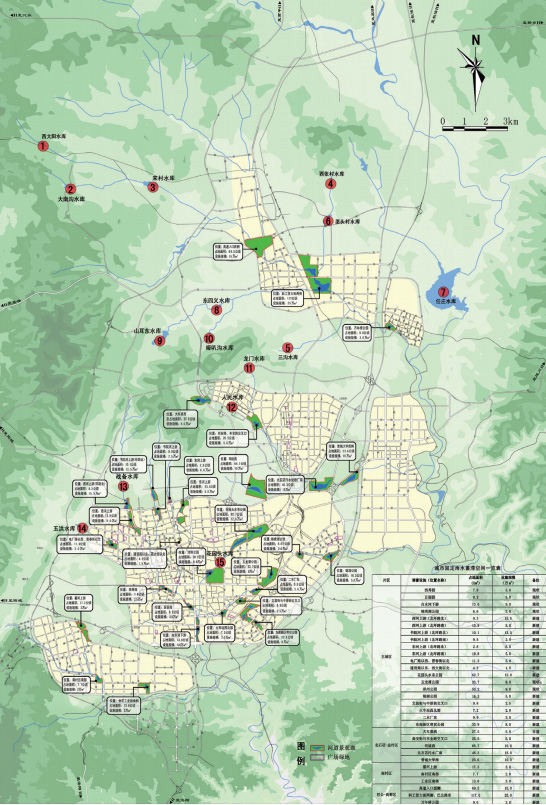Click marker 14 beside 五洗水库
The width and height of the screenshot is (546, 805).
point(82,528)
